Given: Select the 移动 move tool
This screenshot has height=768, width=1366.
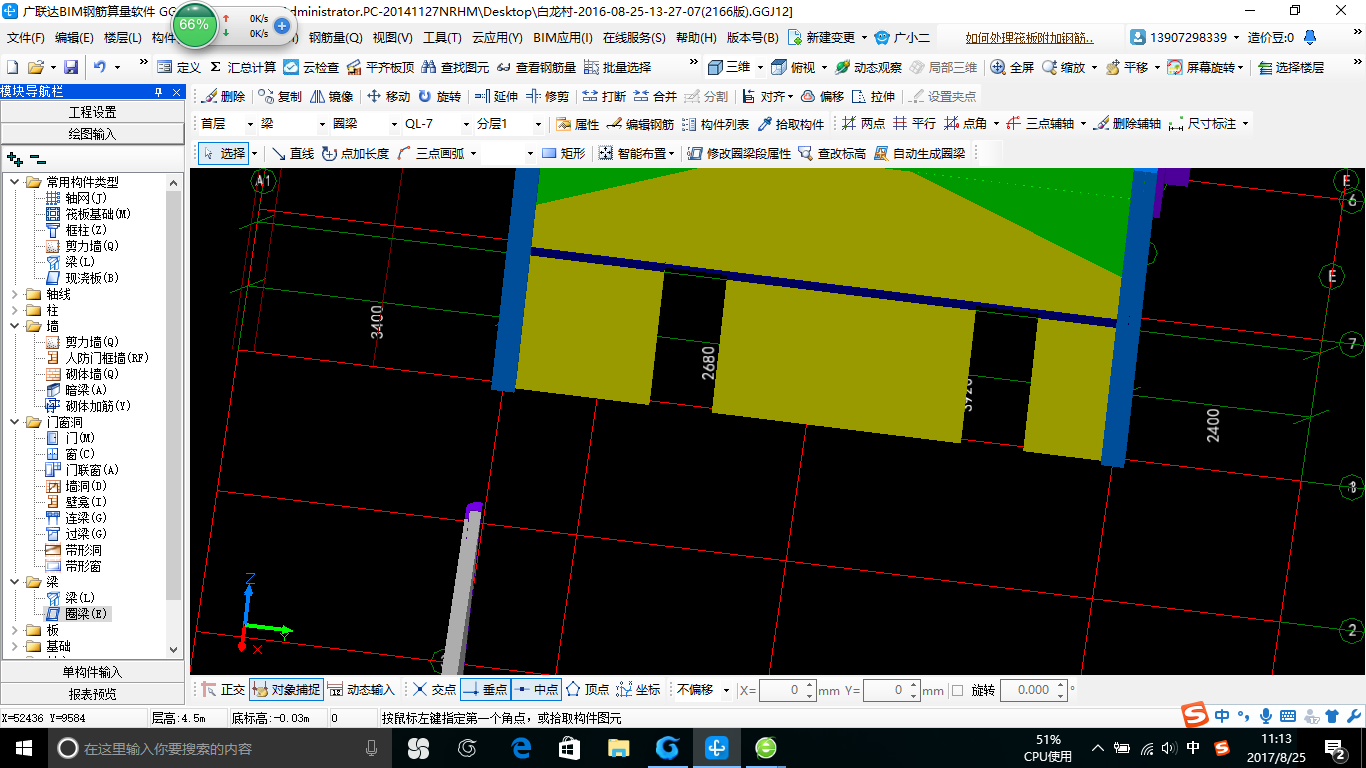Looking at the screenshot, I should coord(388,97).
